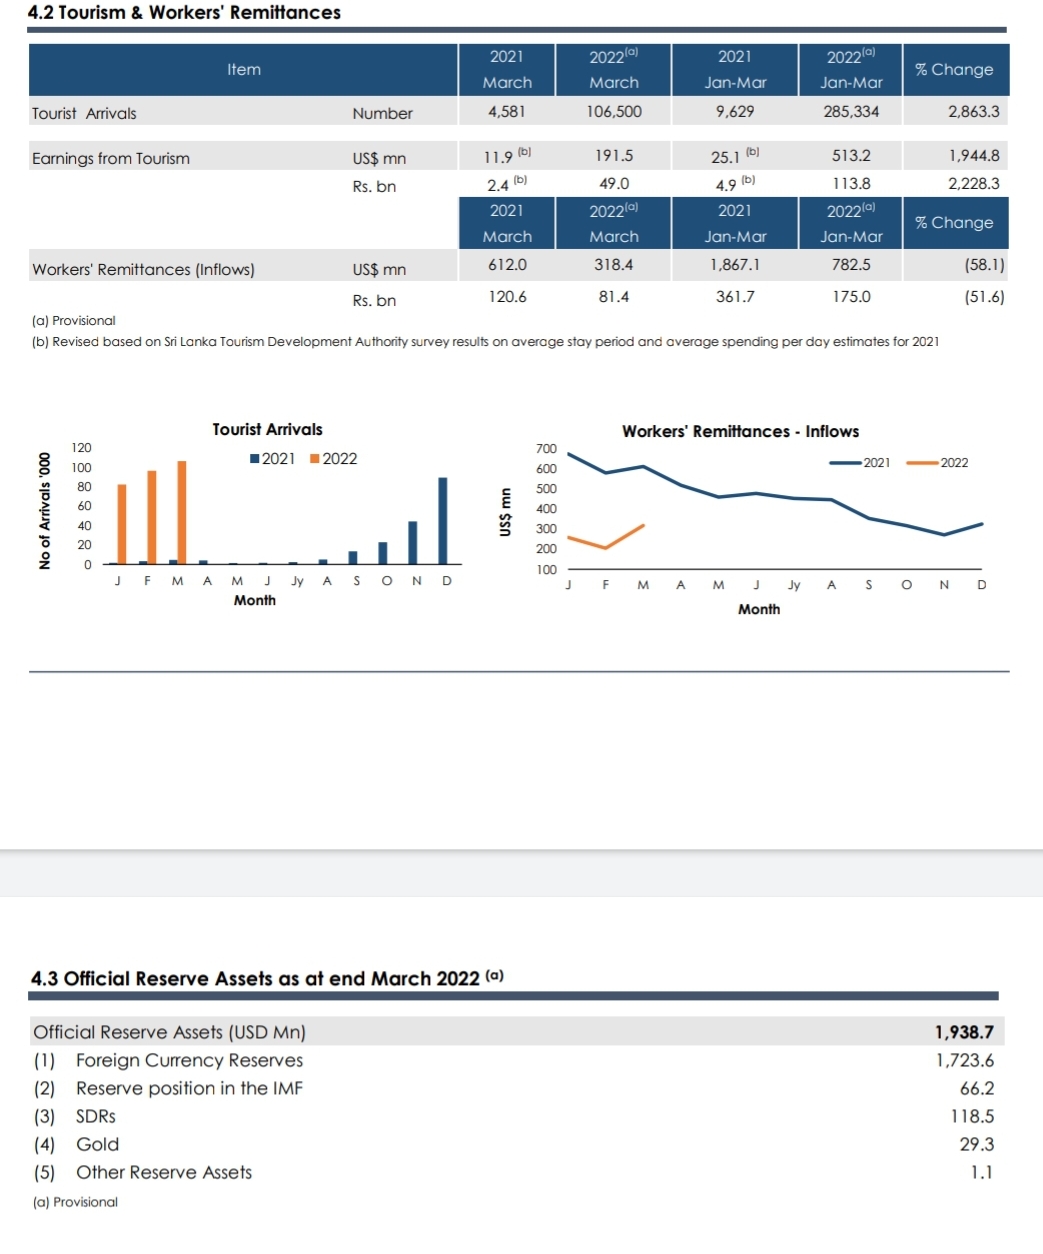Click footnote (b) about Sri Lanka Tourism Development Authority
1043x1254 pixels.
point(486,341)
